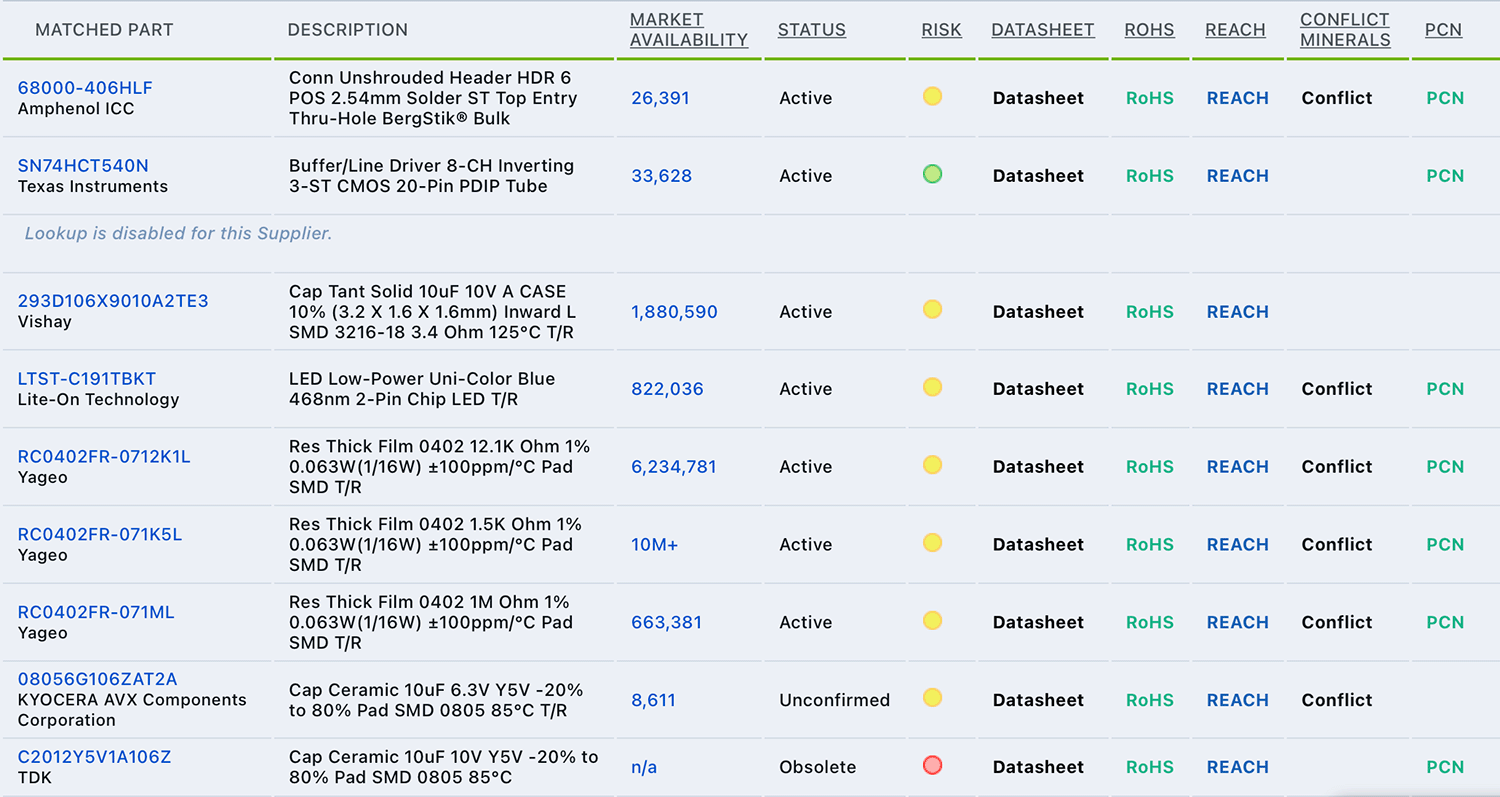Open Conflict link for 68000-406HLF
This screenshot has height=797, width=1500.
[x=1337, y=98]
